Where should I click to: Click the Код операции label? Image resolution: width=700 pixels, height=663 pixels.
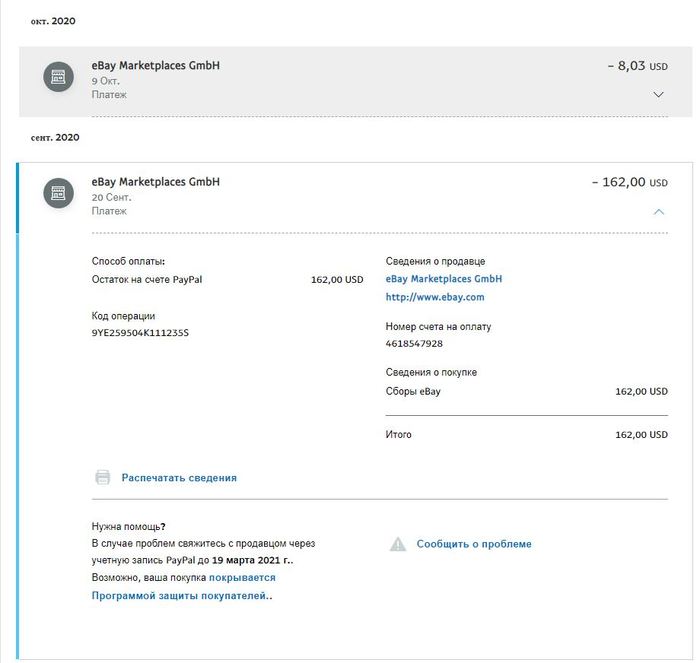(123, 316)
